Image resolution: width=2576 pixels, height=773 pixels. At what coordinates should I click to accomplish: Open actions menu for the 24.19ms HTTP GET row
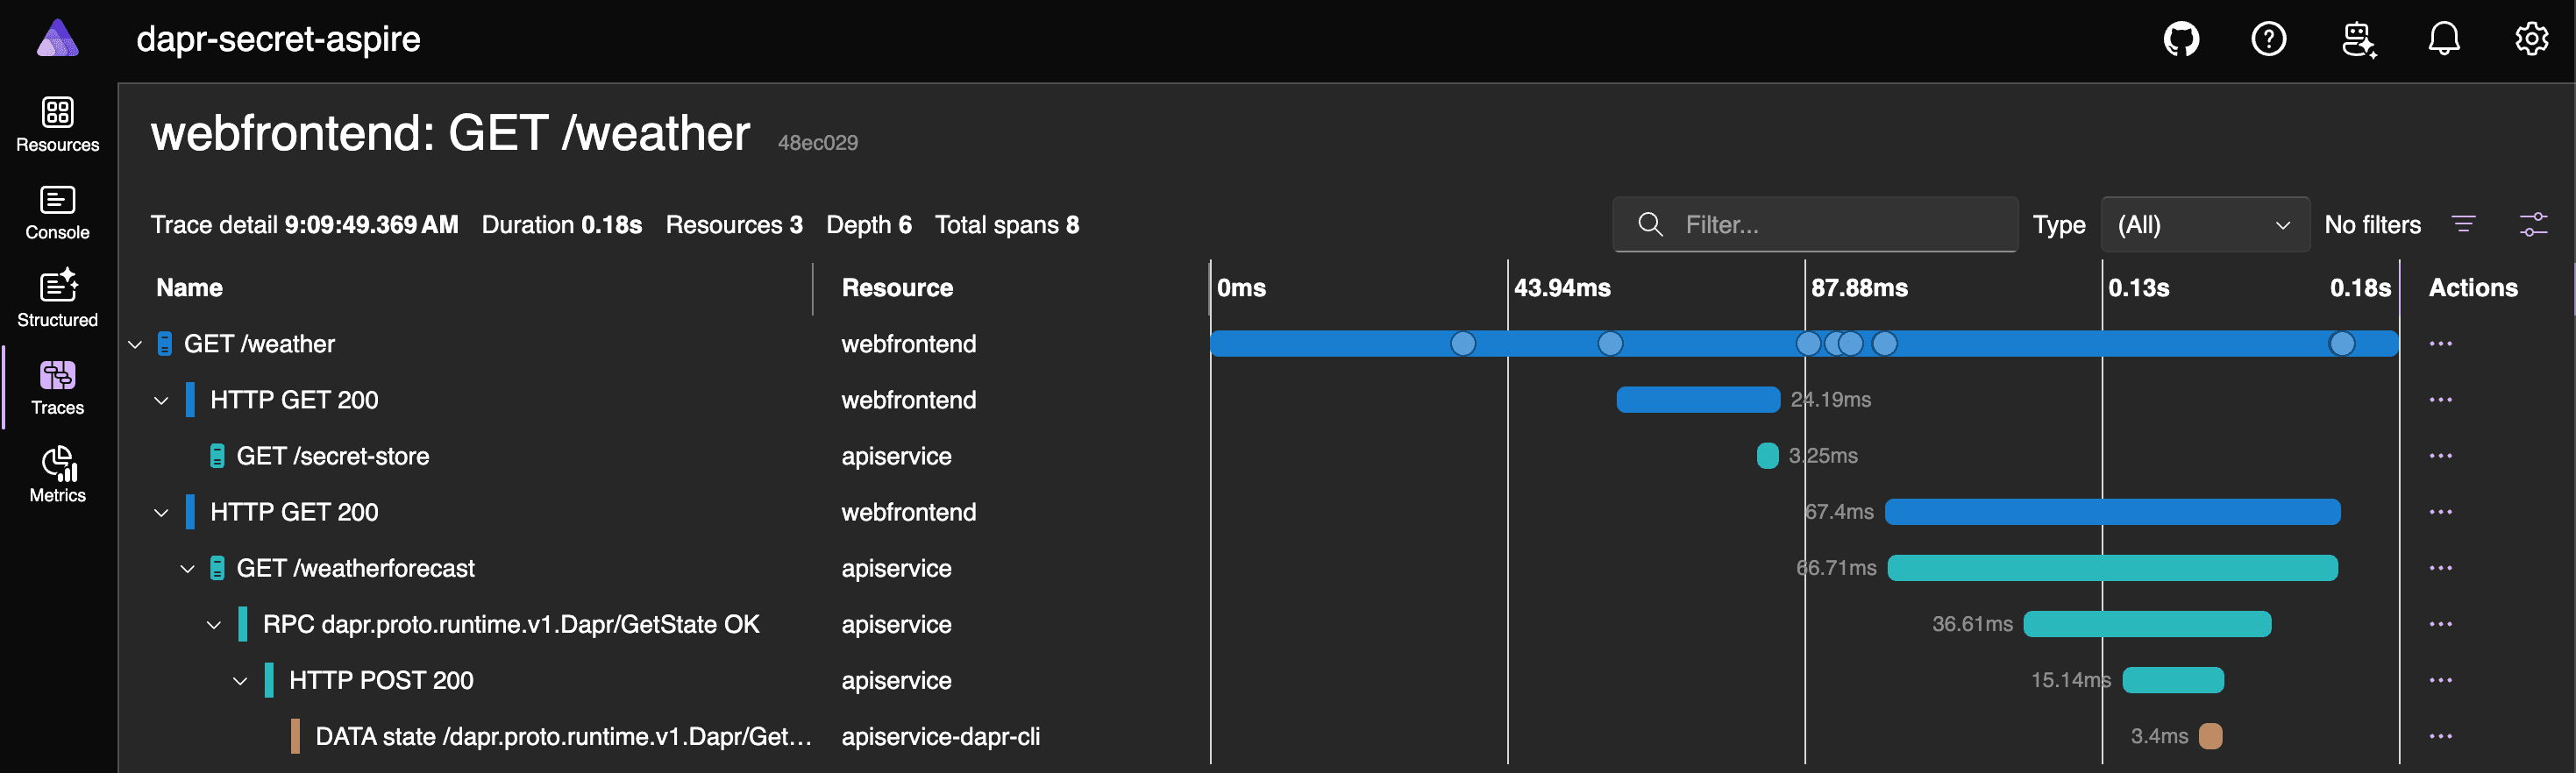point(2440,400)
